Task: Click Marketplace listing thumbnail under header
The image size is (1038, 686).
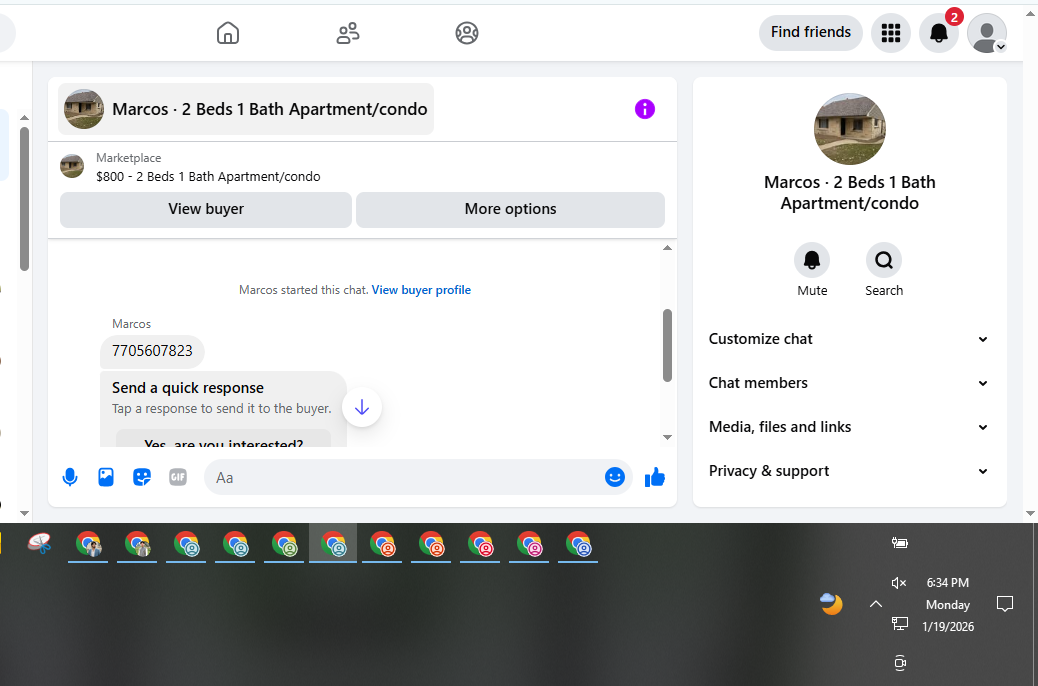Action: (72, 166)
